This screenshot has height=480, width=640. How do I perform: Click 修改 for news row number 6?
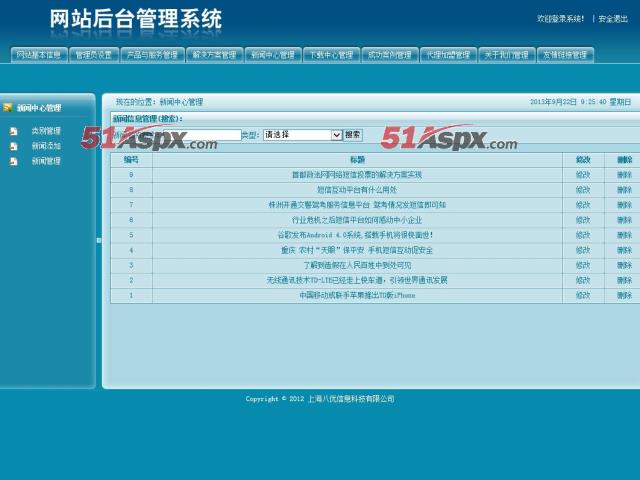coord(583,220)
